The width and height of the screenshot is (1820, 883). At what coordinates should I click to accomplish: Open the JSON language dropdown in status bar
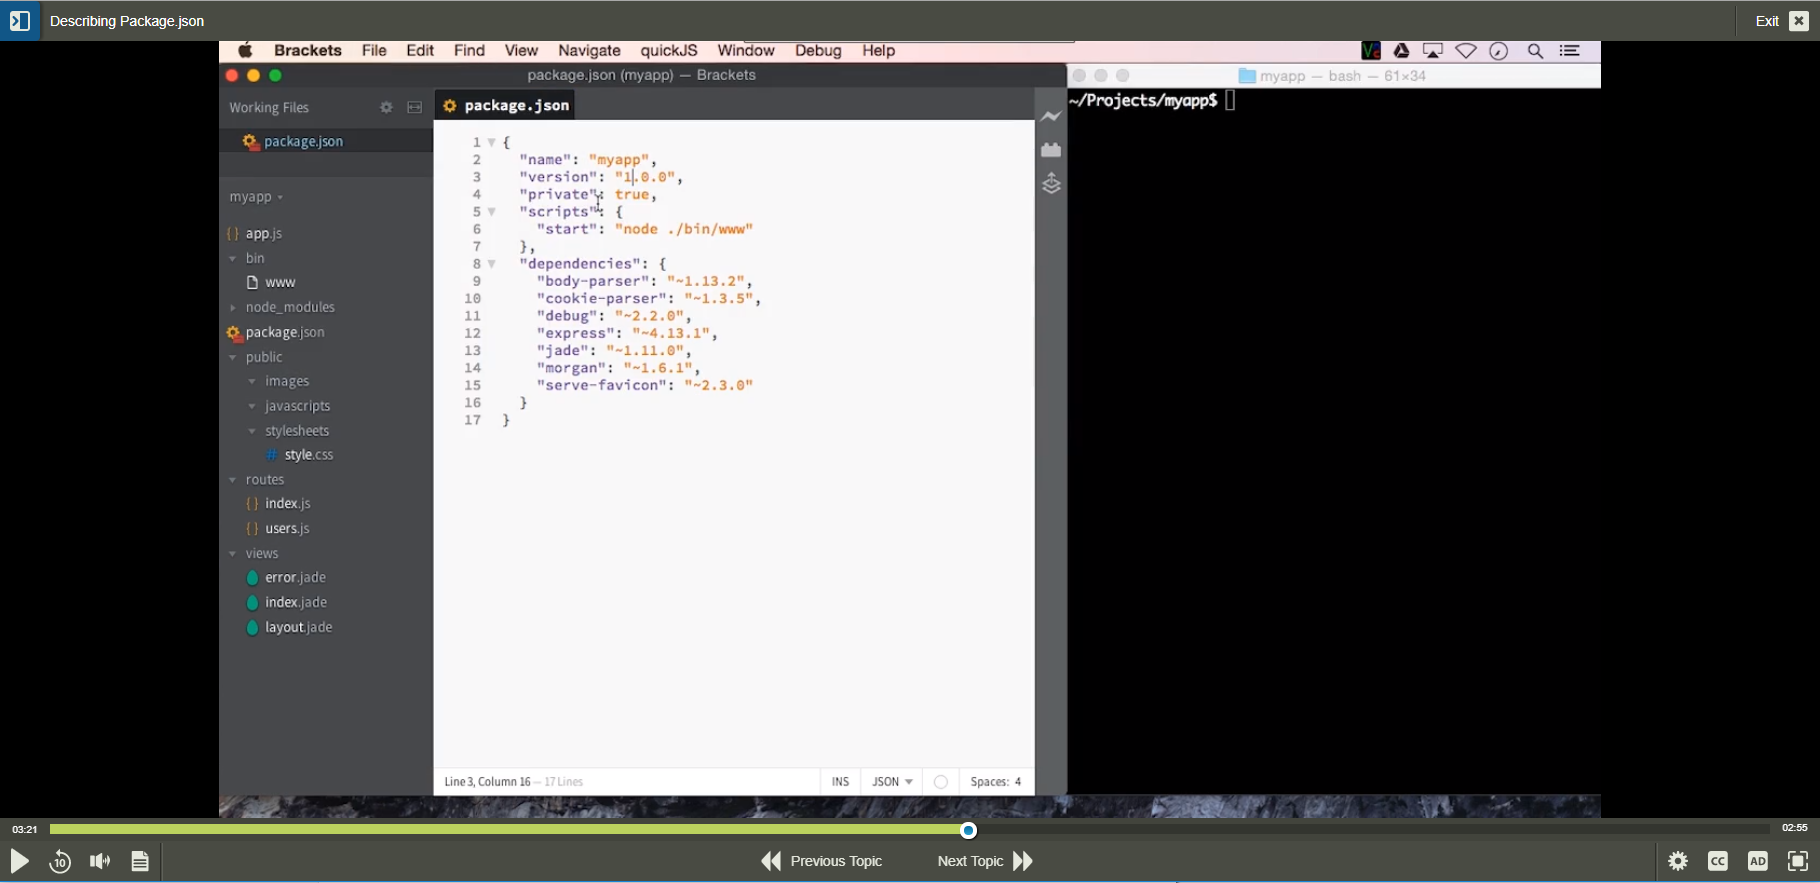tap(892, 782)
